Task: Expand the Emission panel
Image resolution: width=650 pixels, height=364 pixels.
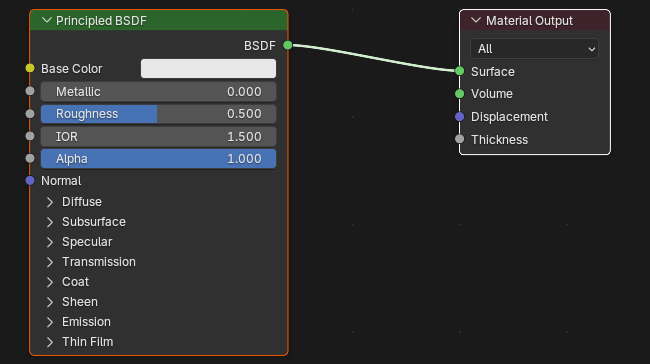Action: coord(50,322)
